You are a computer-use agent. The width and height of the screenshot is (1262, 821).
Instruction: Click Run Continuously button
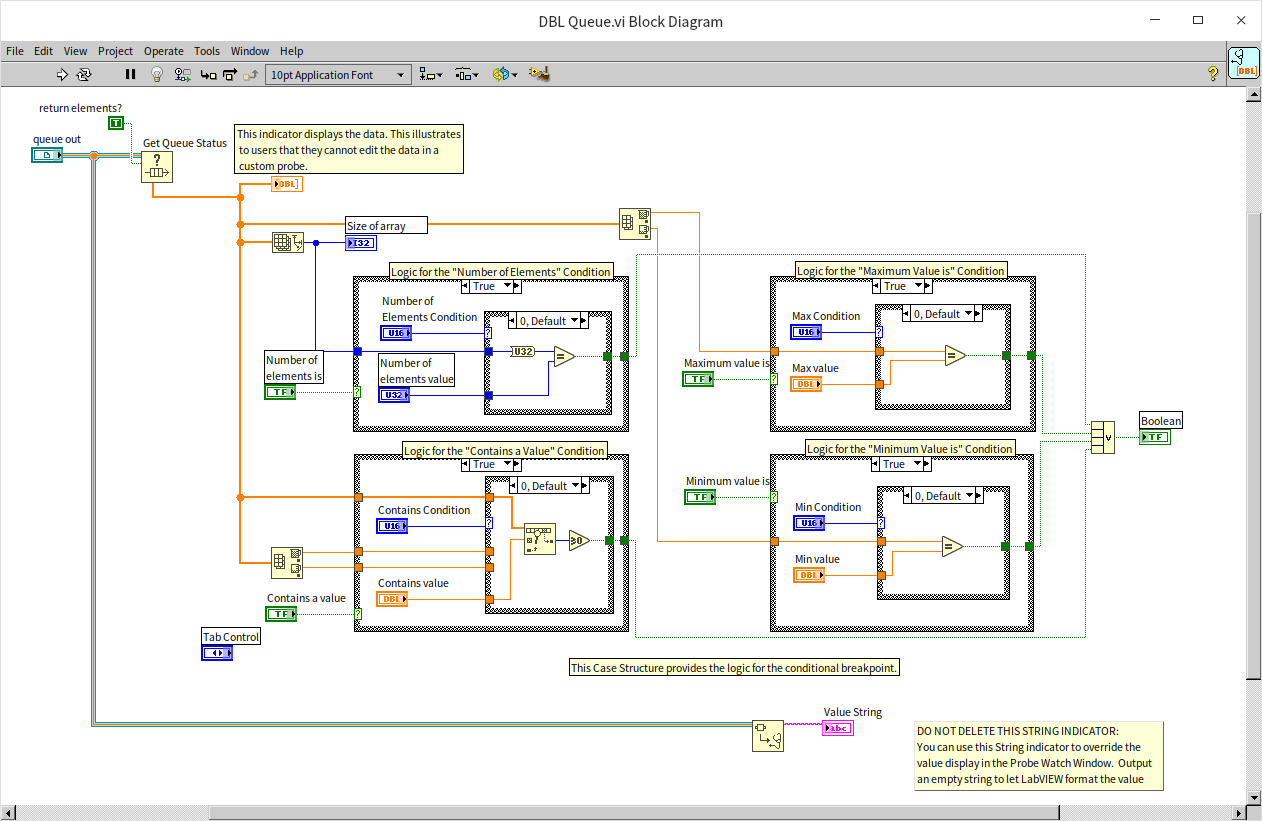[x=85, y=75]
